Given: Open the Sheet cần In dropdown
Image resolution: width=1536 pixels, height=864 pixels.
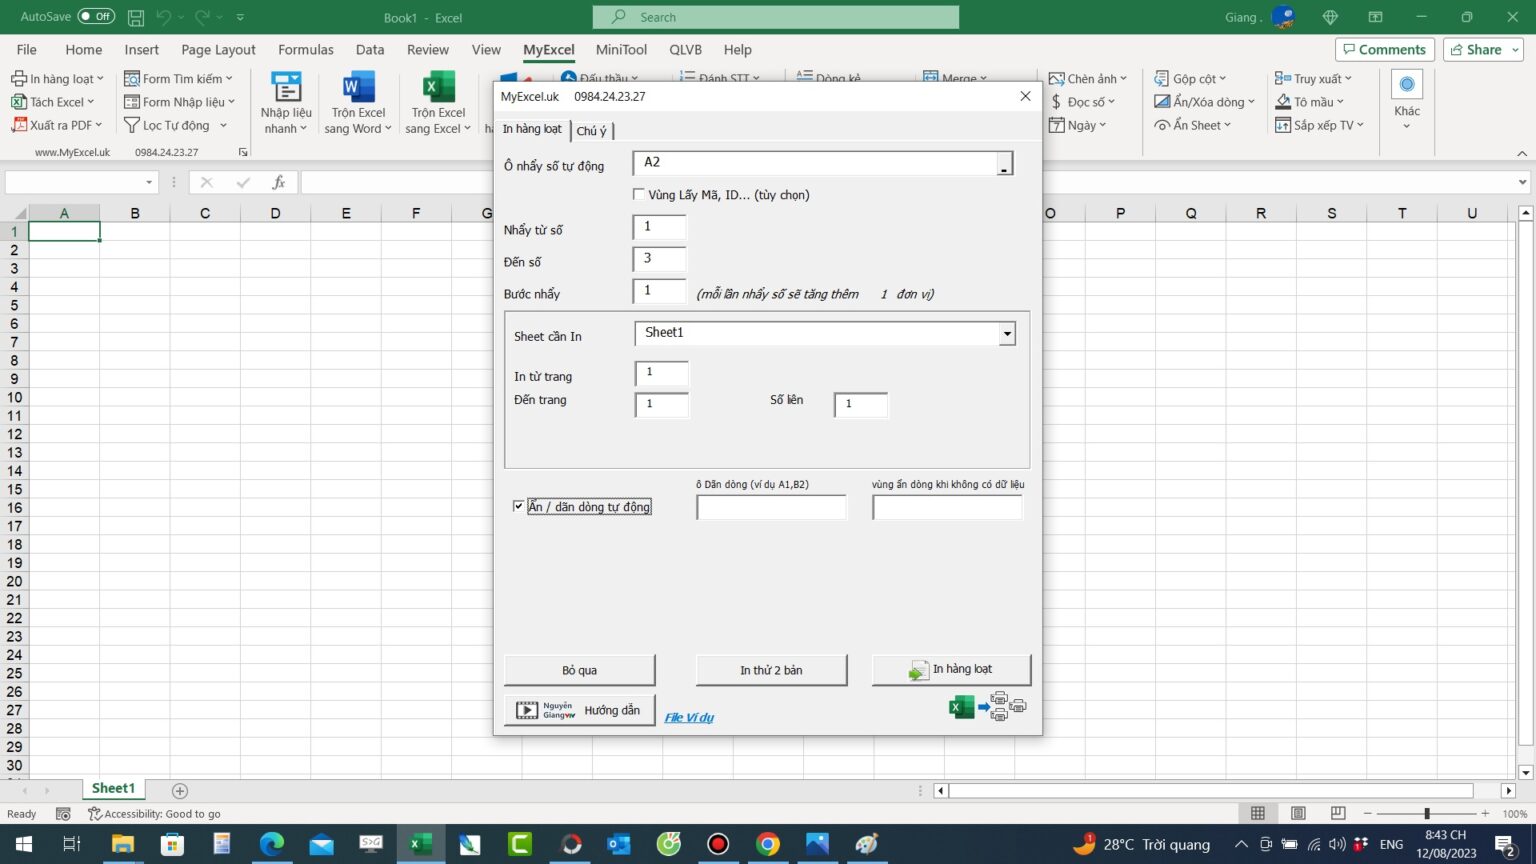Looking at the screenshot, I should tap(1006, 333).
